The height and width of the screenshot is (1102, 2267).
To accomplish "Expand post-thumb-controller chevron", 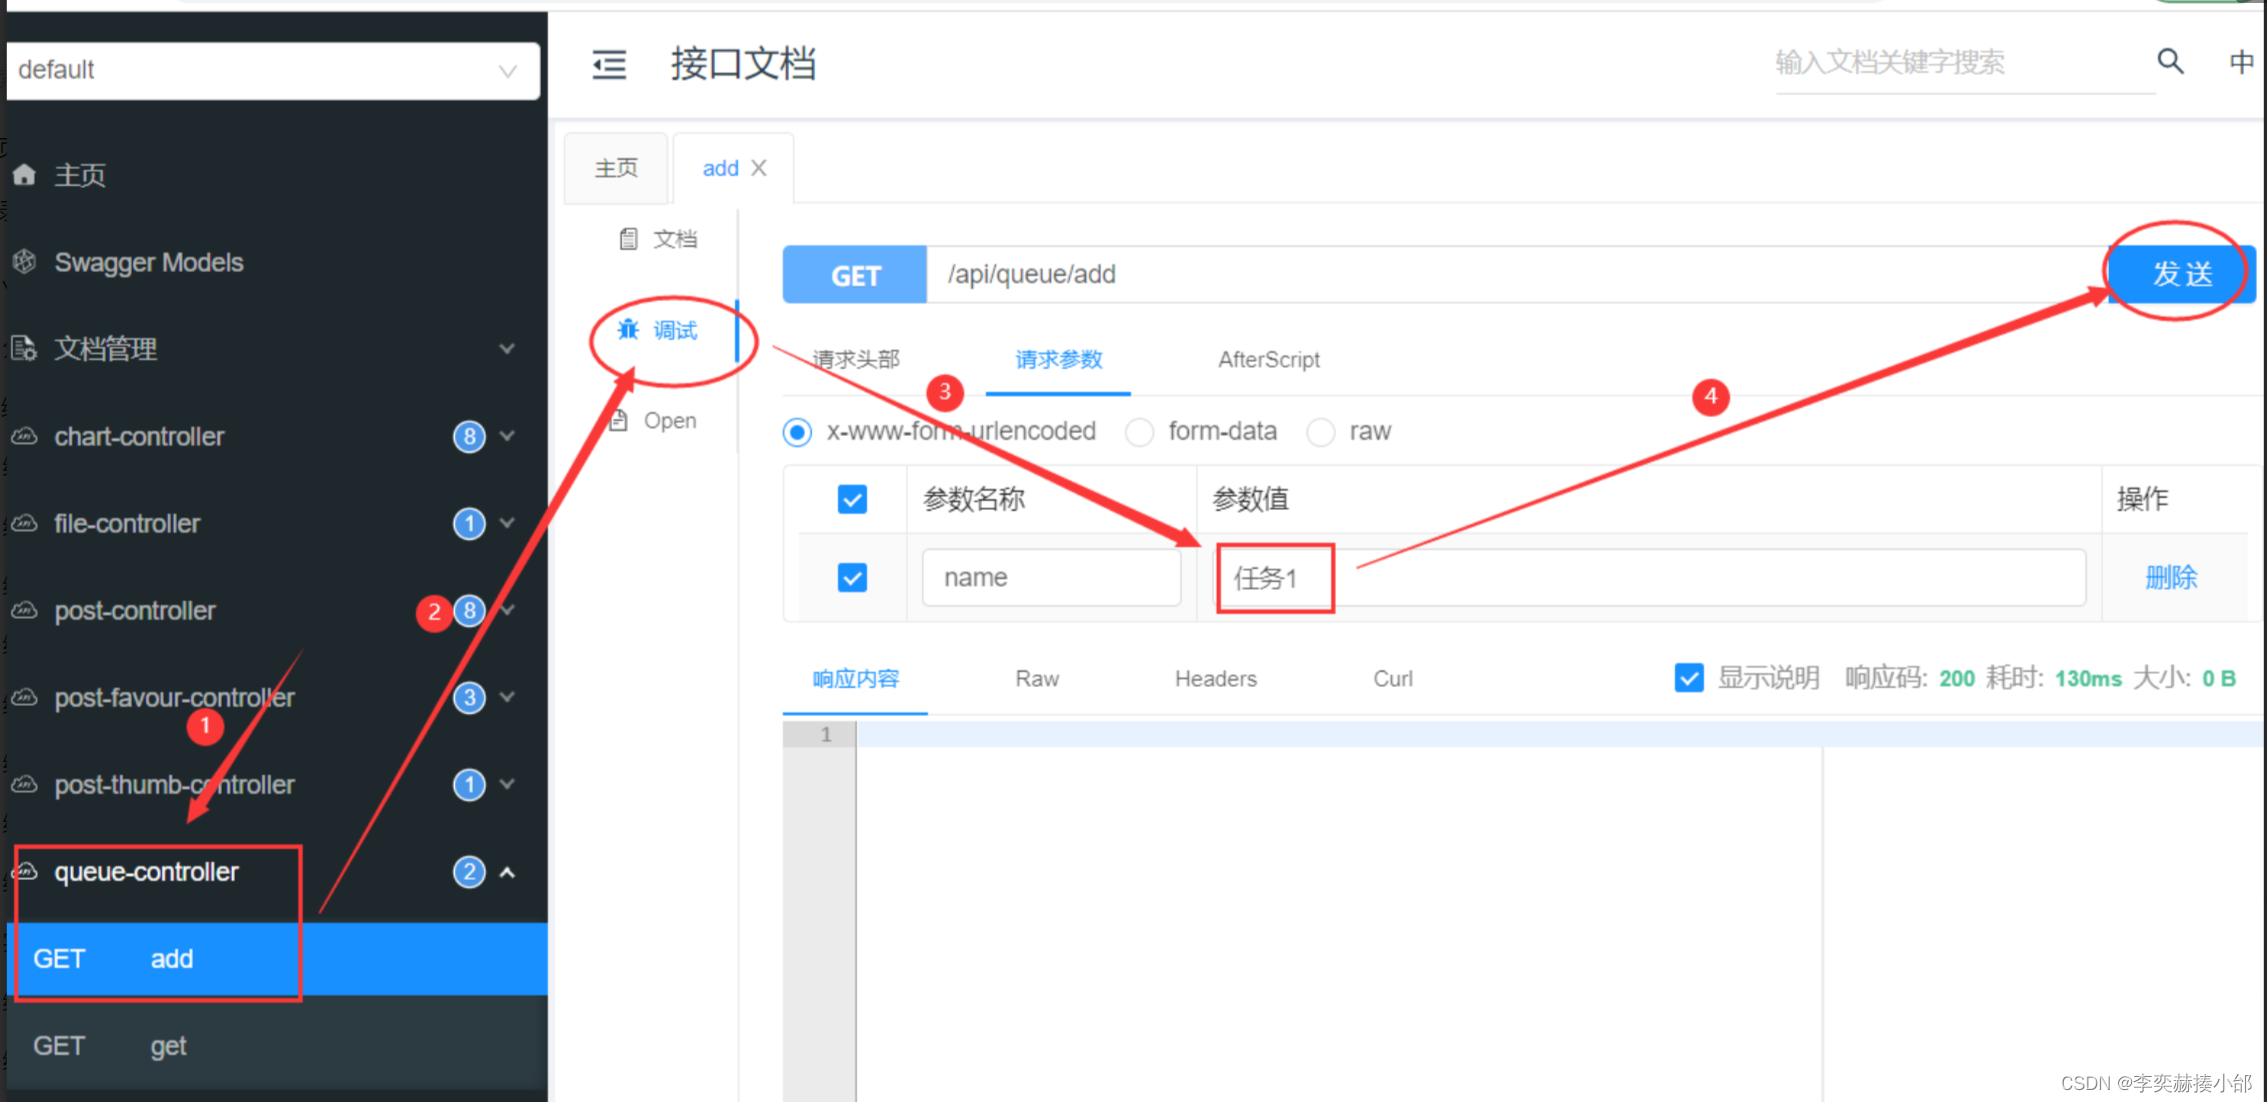I will (x=507, y=784).
